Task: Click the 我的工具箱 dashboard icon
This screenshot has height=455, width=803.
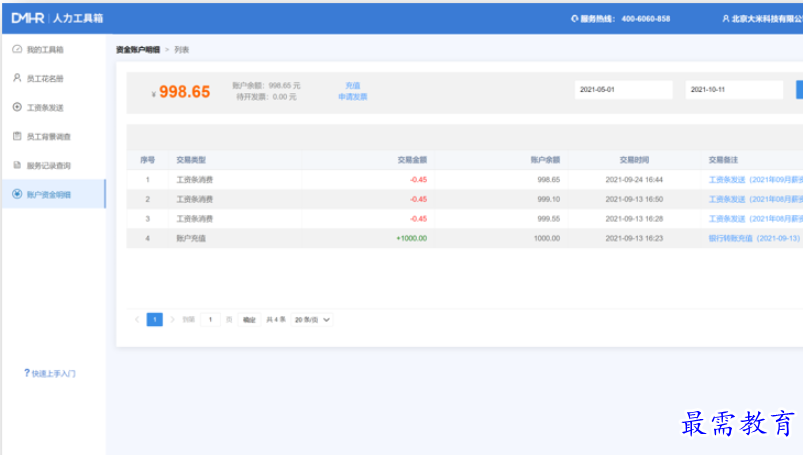Action: click(x=17, y=49)
